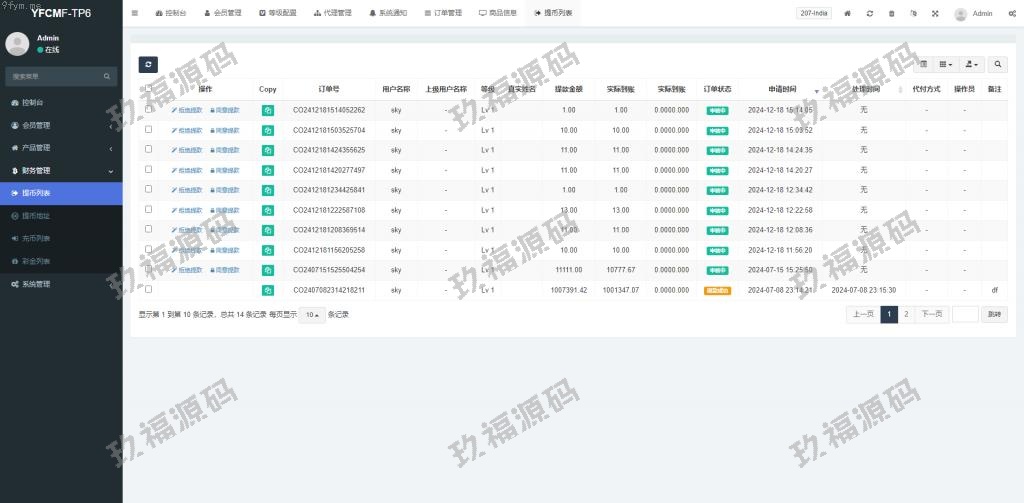Image resolution: width=1024 pixels, height=503 pixels.
Task: Enter fullscreen mode using the expand icon
Action: coord(935,14)
